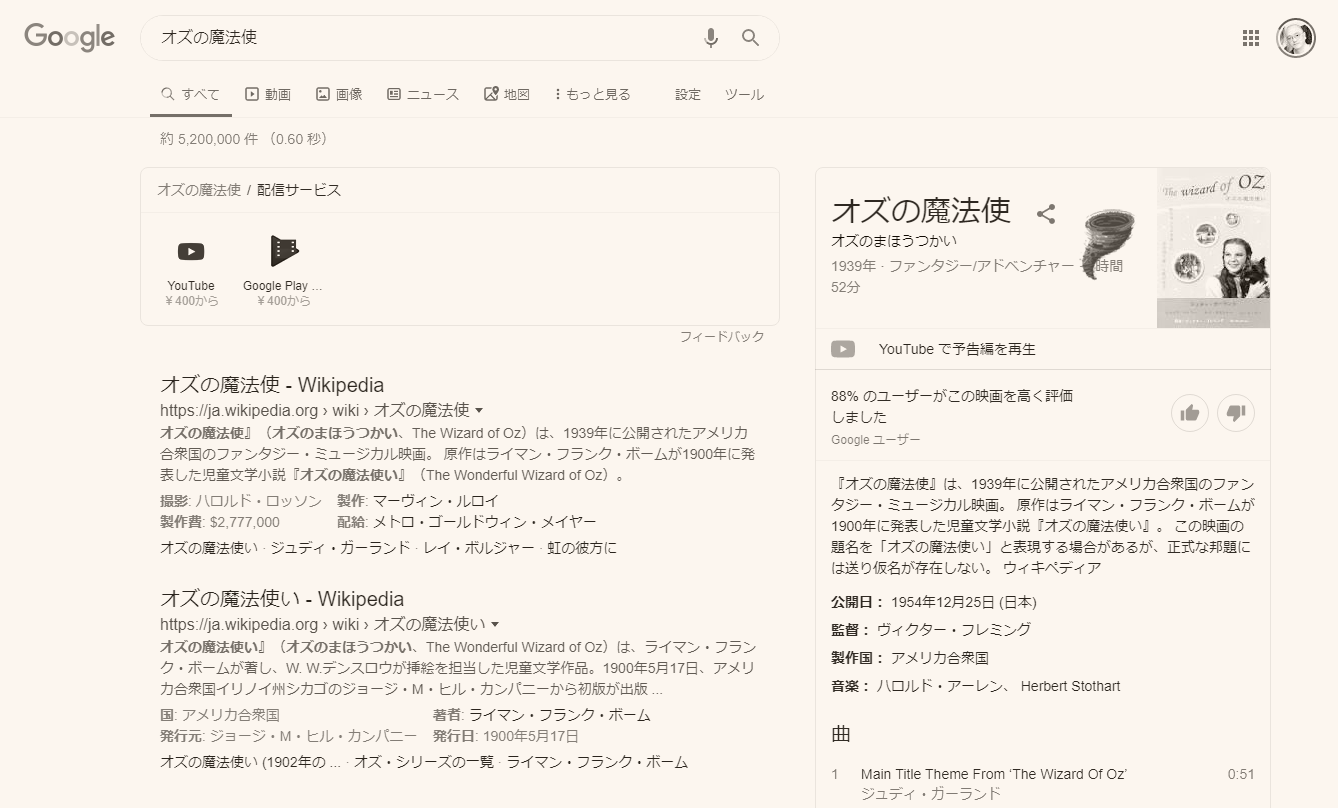Click the YouTube trailer play icon
The width and height of the screenshot is (1338, 808).
[843, 349]
